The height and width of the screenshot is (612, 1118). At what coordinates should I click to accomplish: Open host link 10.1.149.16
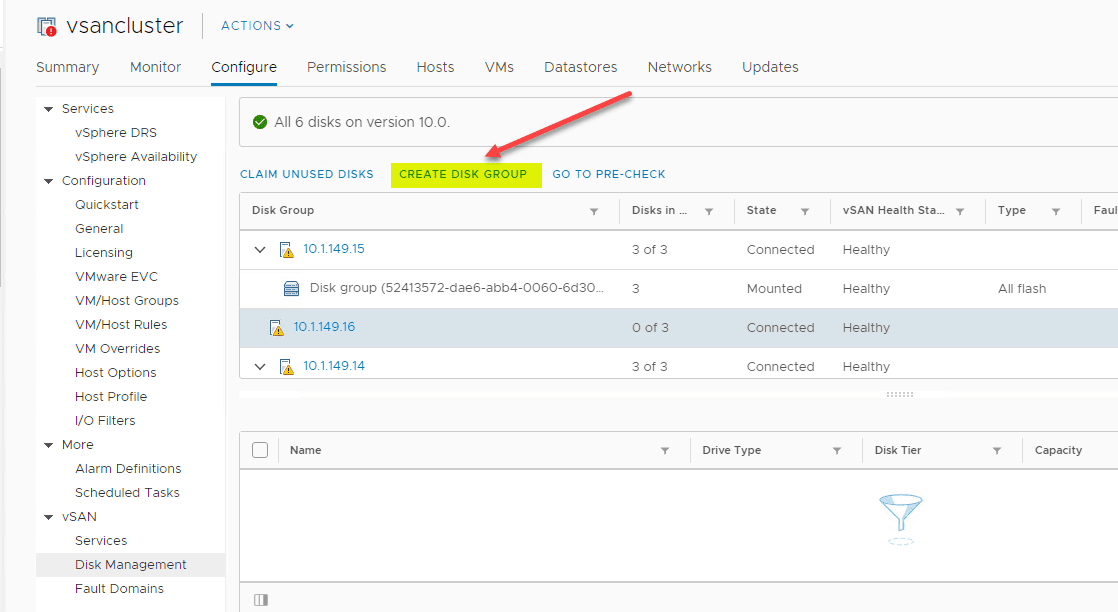pos(324,327)
